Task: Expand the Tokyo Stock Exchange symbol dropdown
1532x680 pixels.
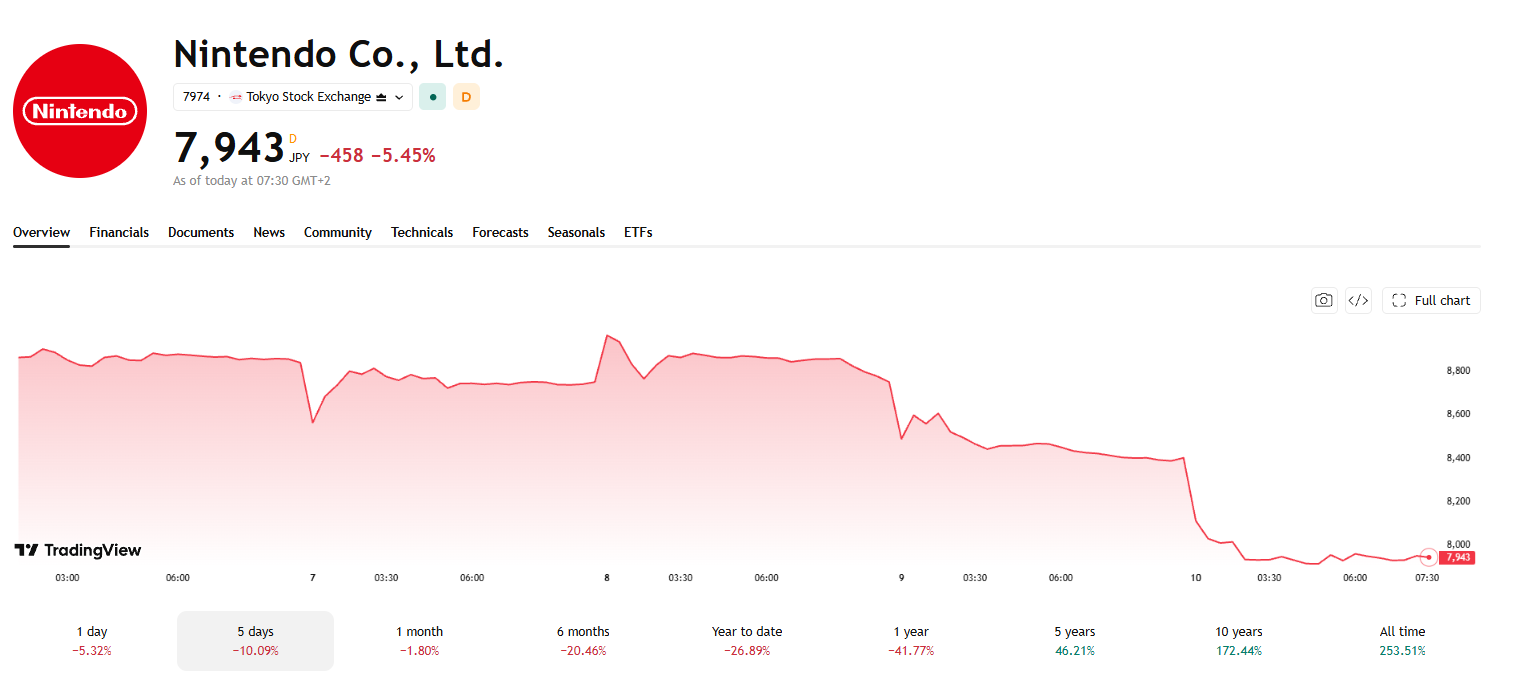Action: click(293, 97)
